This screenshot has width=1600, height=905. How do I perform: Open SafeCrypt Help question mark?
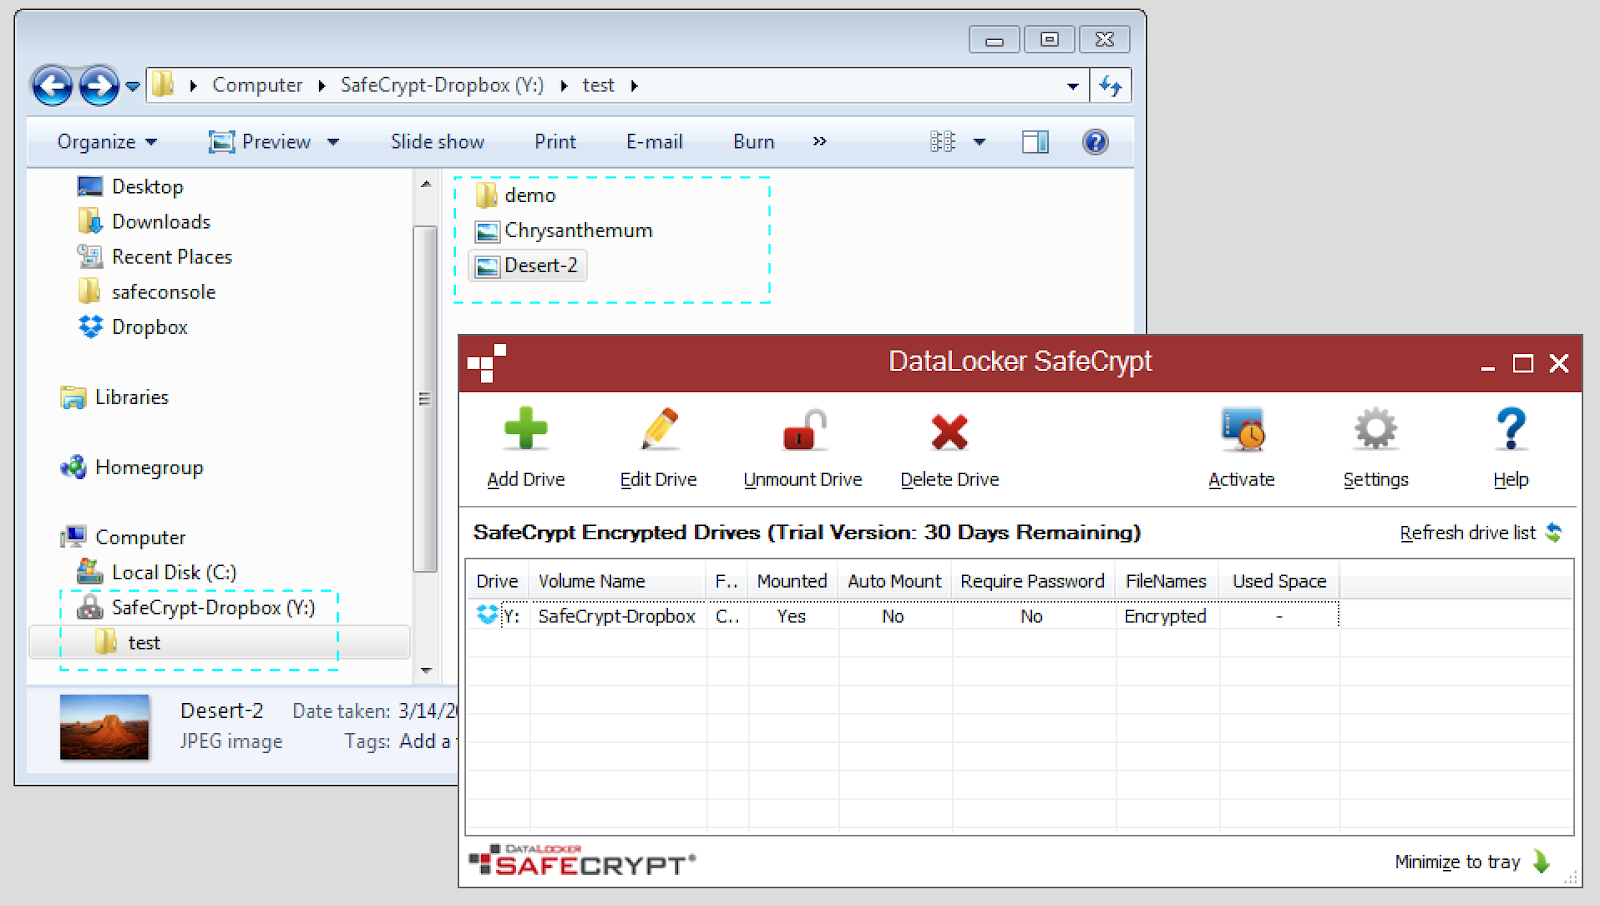click(1511, 430)
